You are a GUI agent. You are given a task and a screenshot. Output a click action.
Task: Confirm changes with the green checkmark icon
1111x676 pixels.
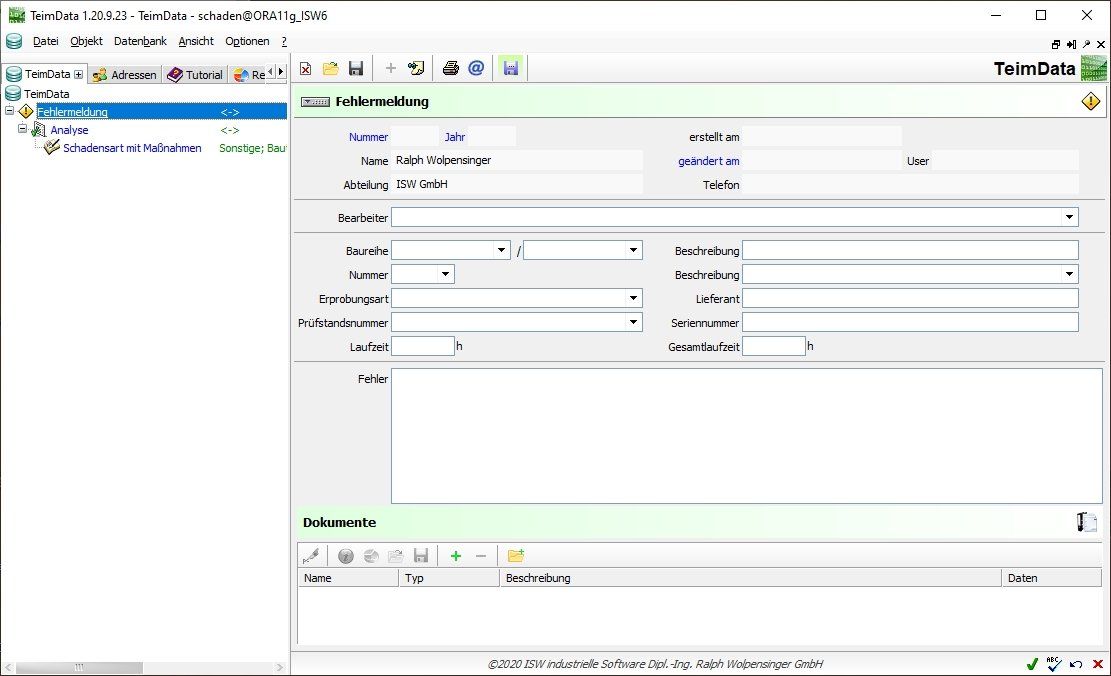(1032, 663)
